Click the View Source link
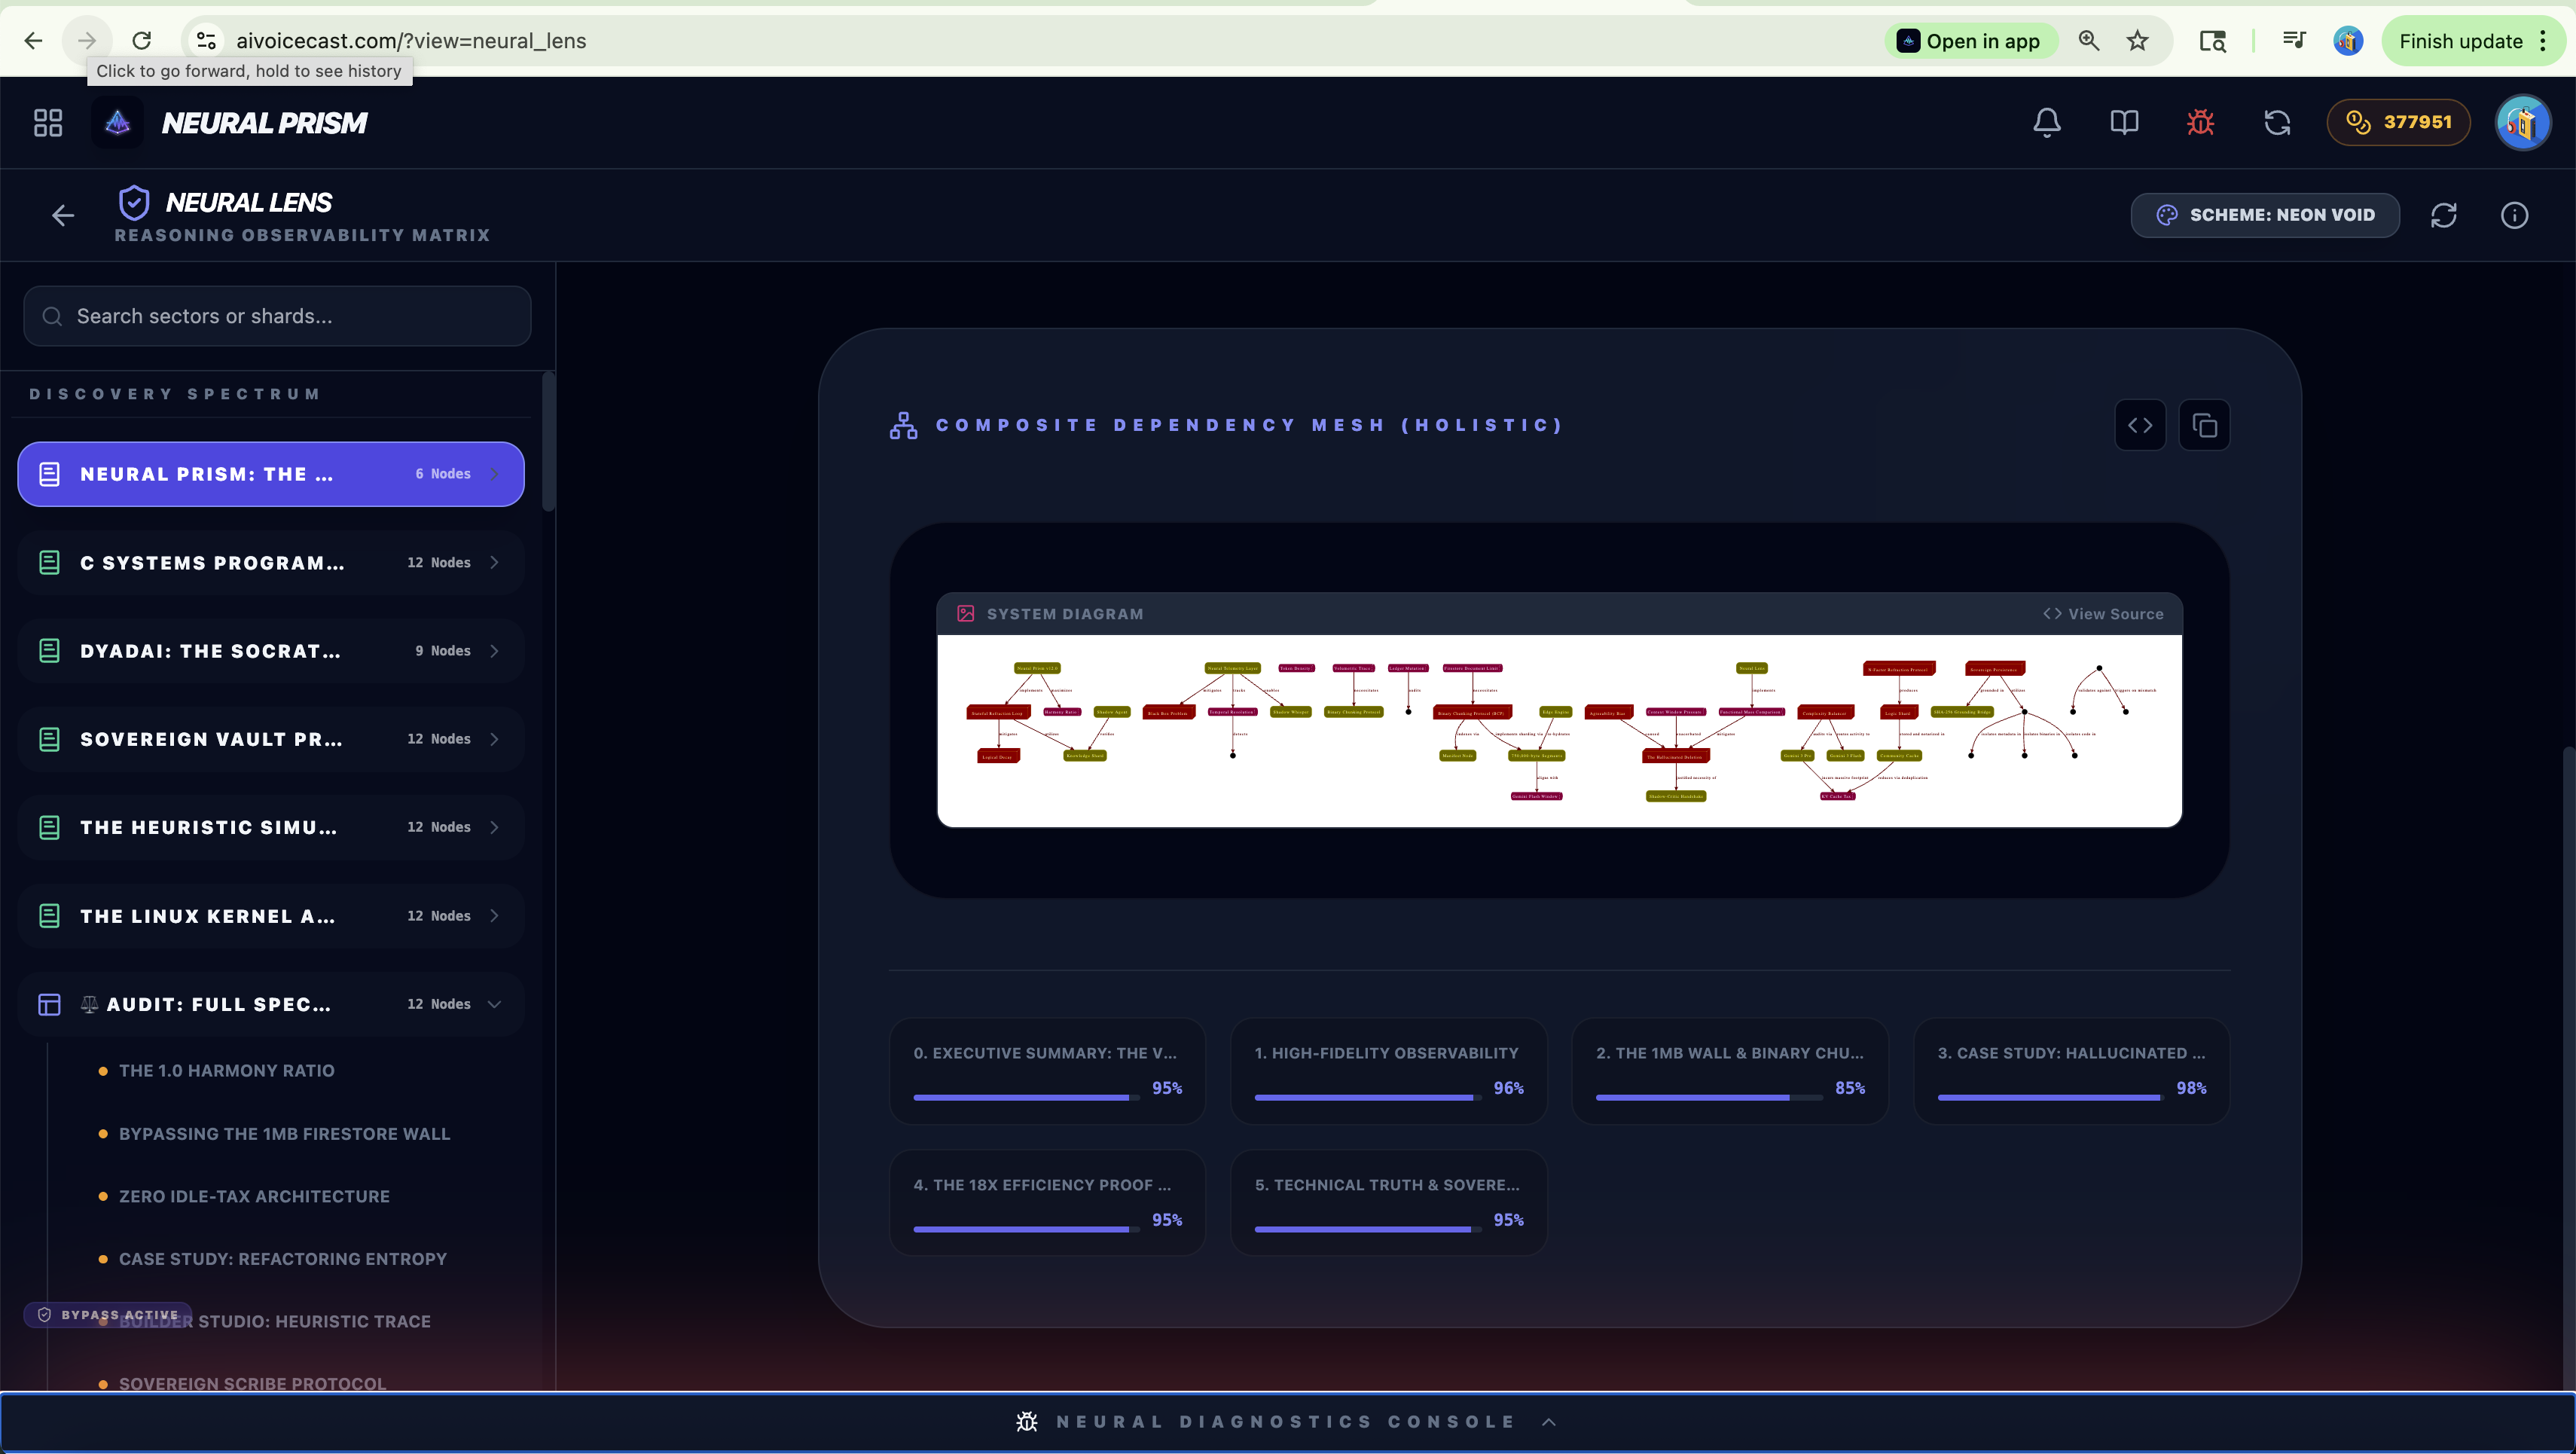Image resolution: width=2576 pixels, height=1454 pixels. click(x=2103, y=614)
